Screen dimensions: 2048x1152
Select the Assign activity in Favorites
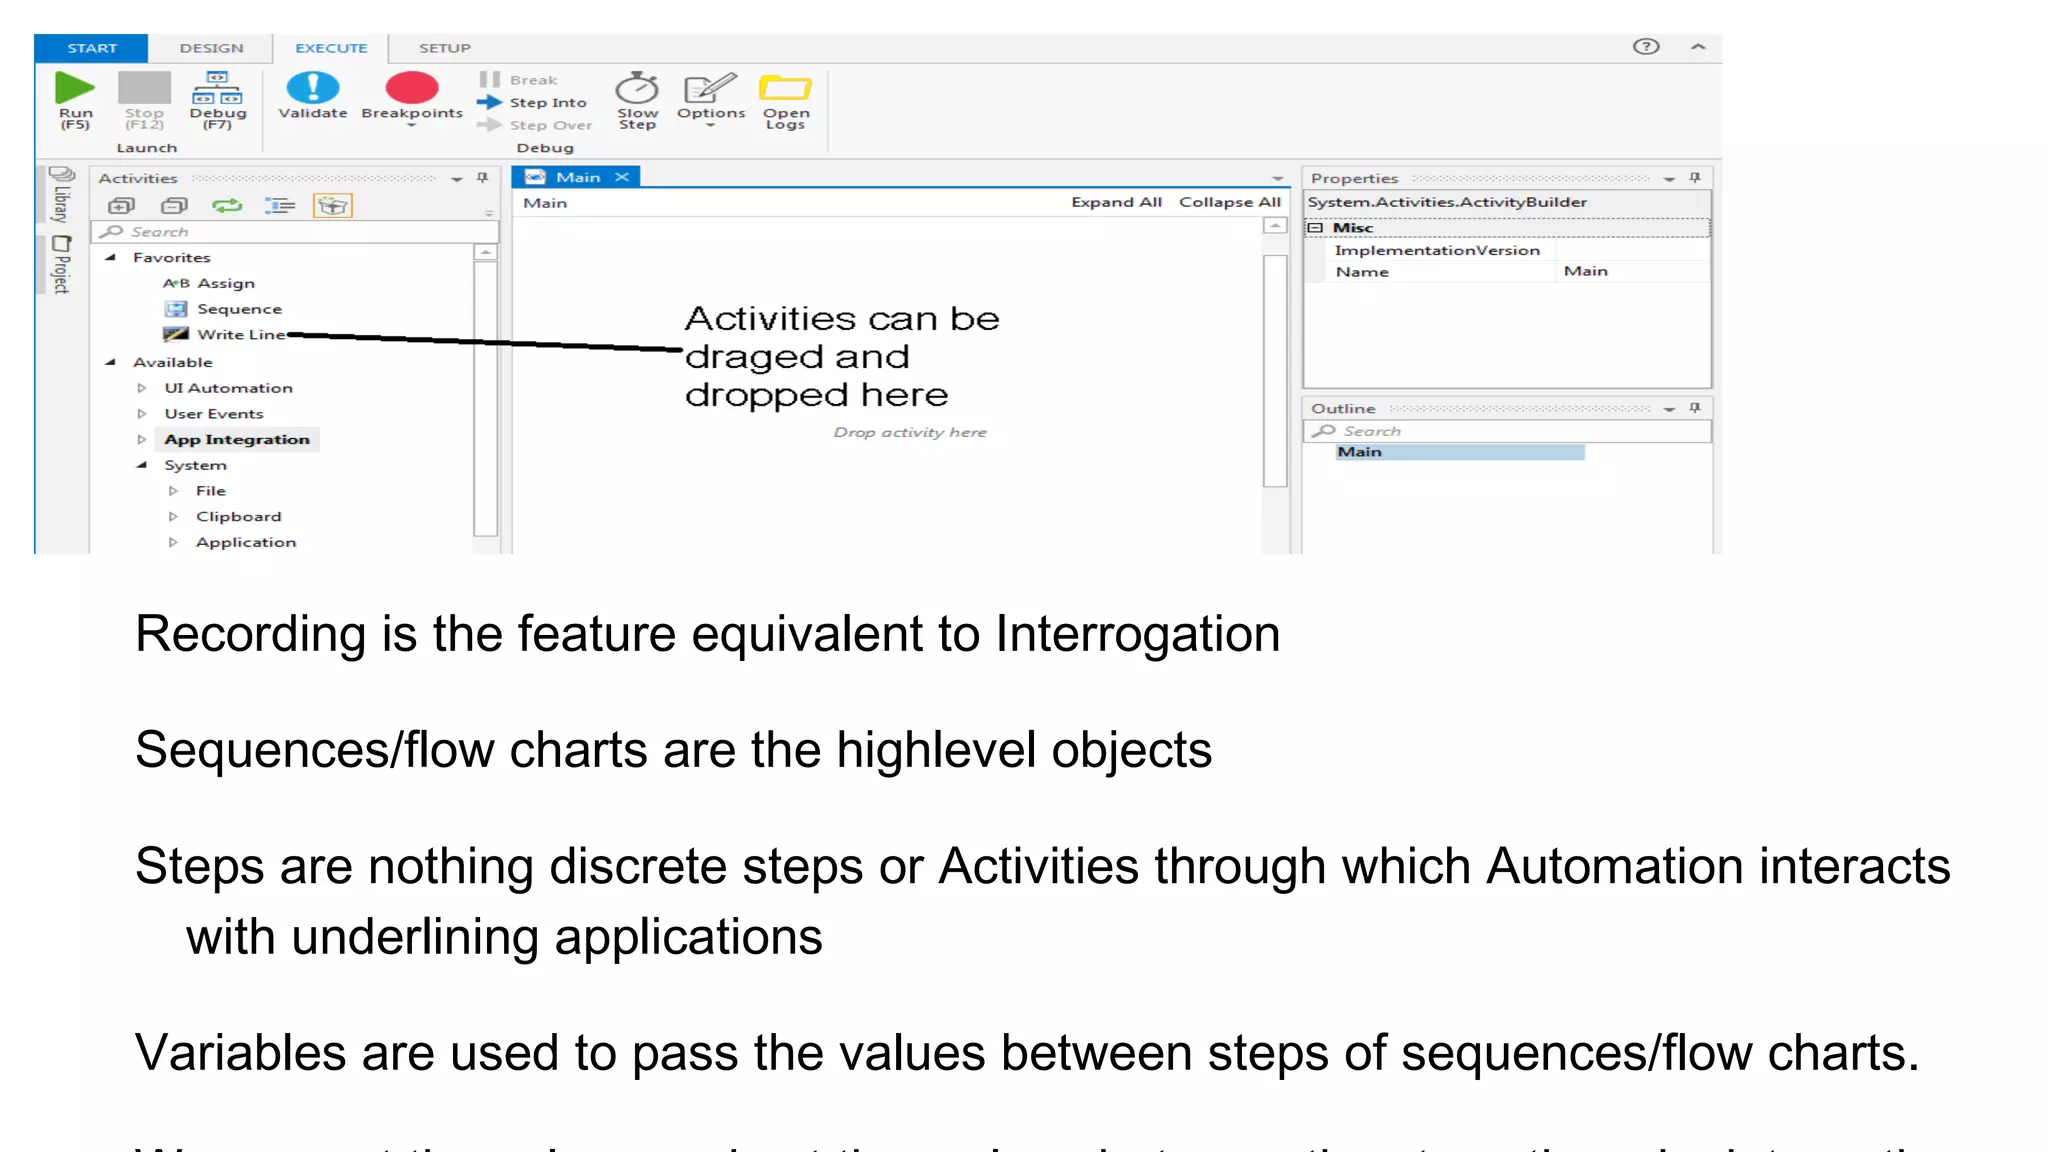tap(209, 283)
